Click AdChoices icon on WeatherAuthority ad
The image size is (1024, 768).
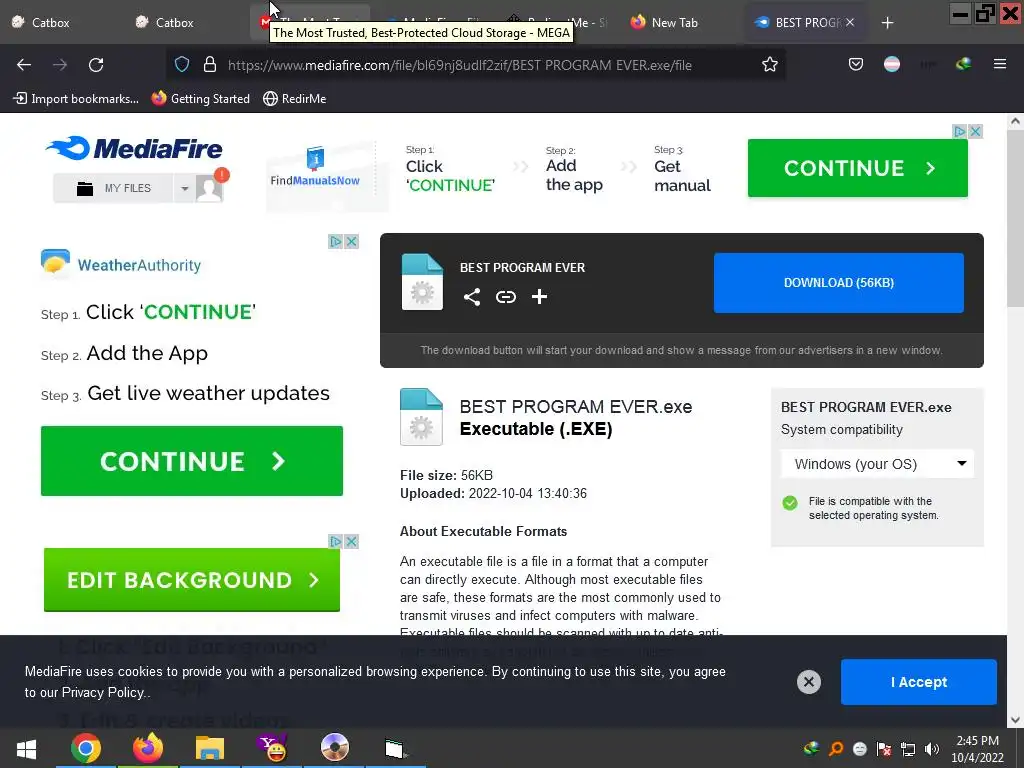[335, 242]
